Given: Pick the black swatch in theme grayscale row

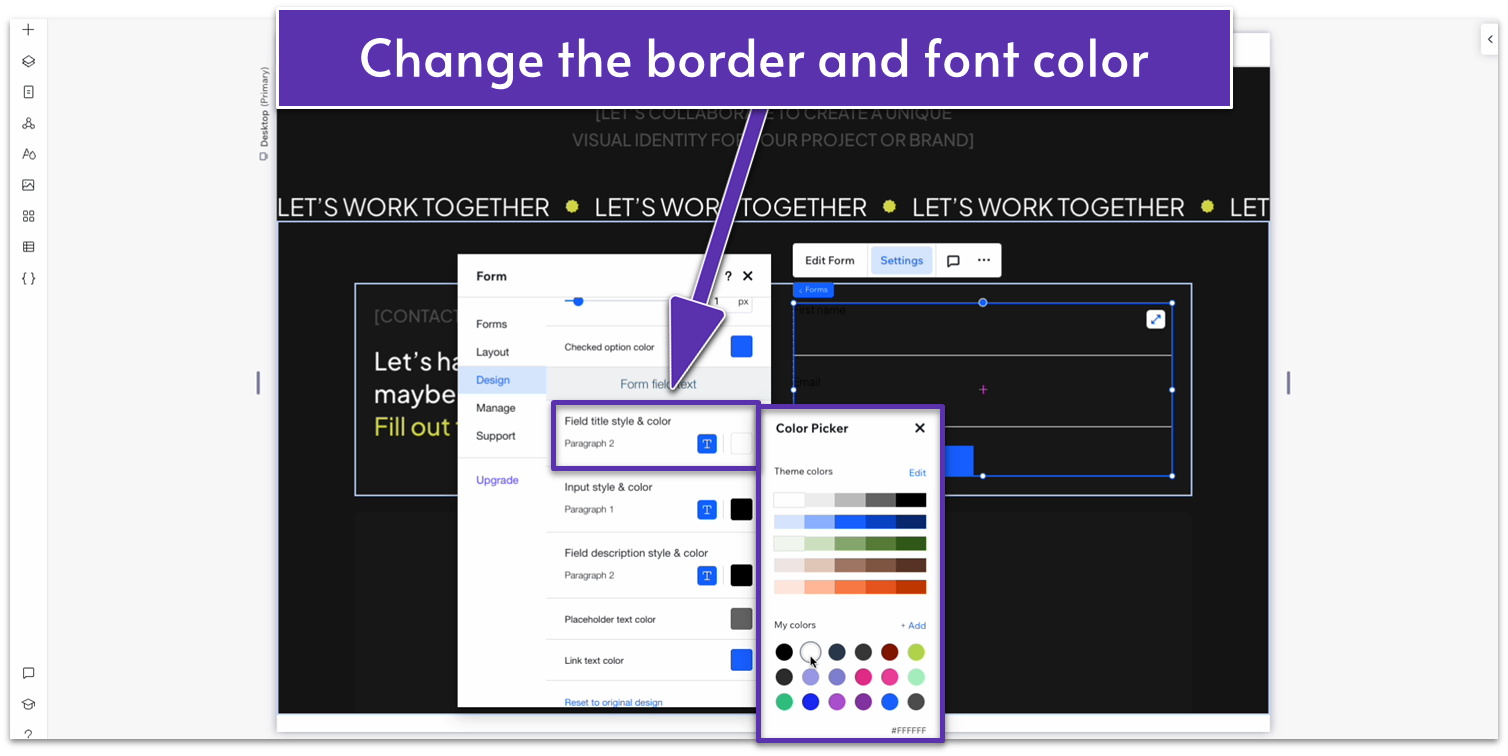Looking at the screenshot, I should coord(911,500).
